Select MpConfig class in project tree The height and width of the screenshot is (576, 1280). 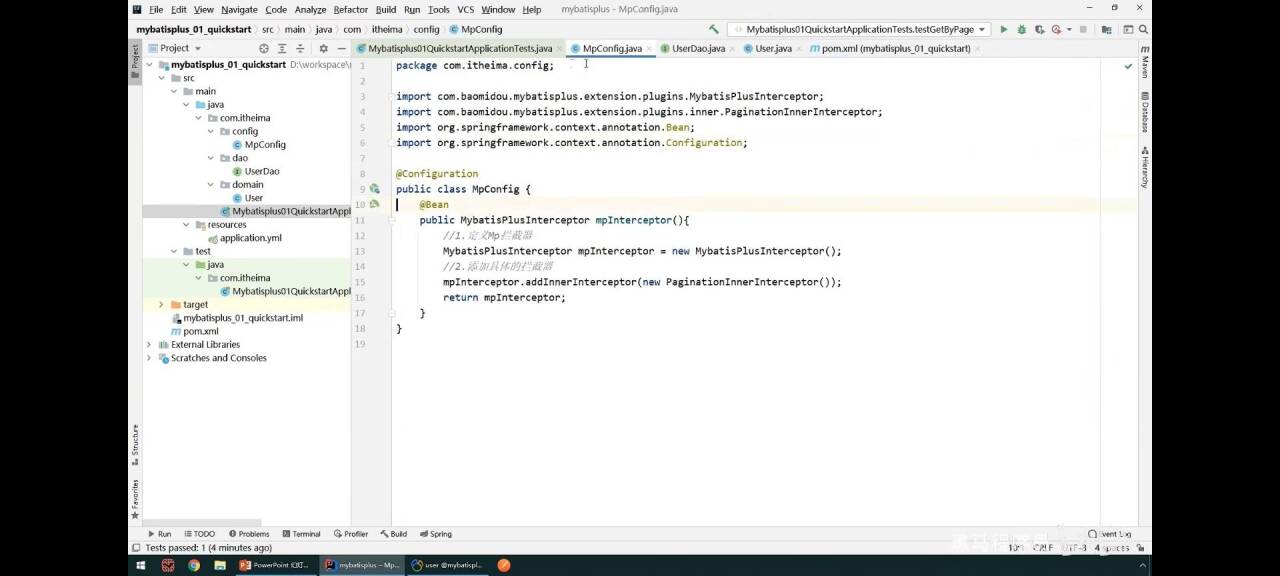[258, 144]
